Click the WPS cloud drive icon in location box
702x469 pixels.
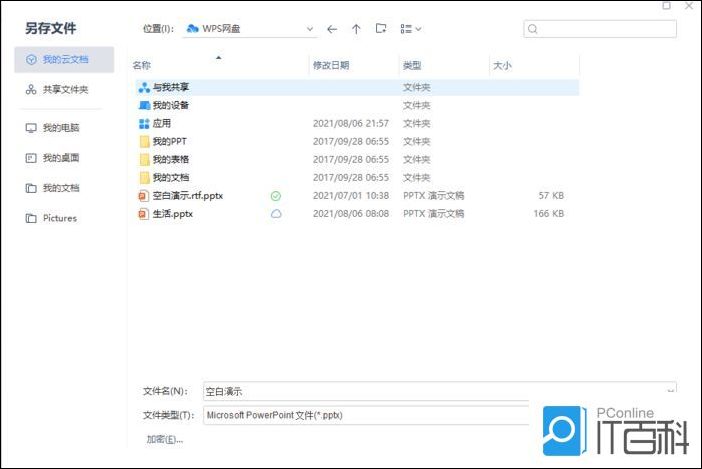[193, 29]
